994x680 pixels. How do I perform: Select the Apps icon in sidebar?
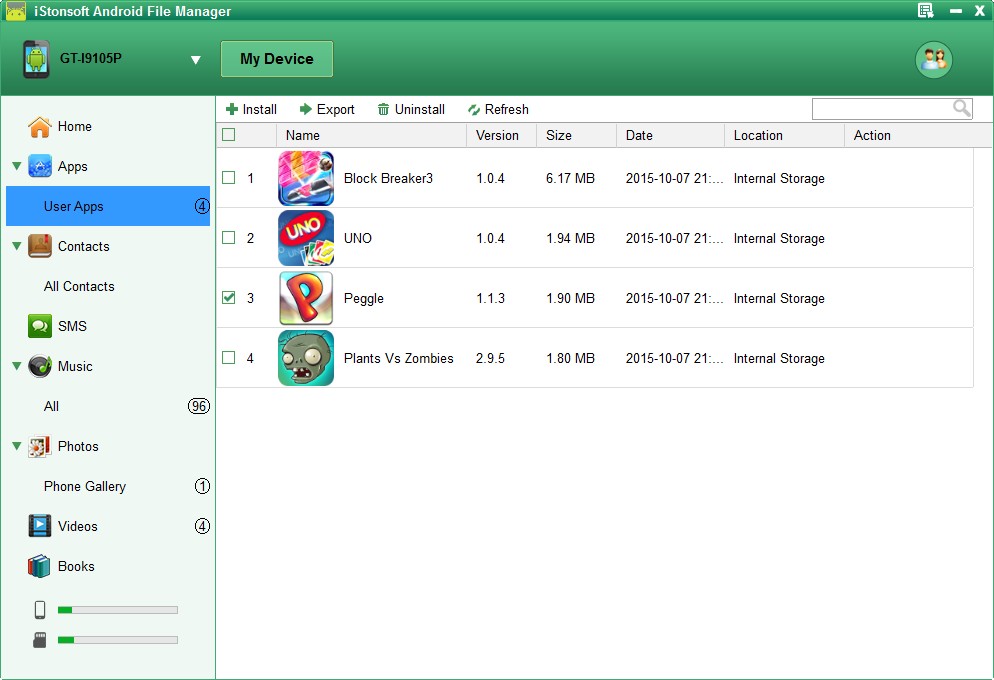click(39, 166)
